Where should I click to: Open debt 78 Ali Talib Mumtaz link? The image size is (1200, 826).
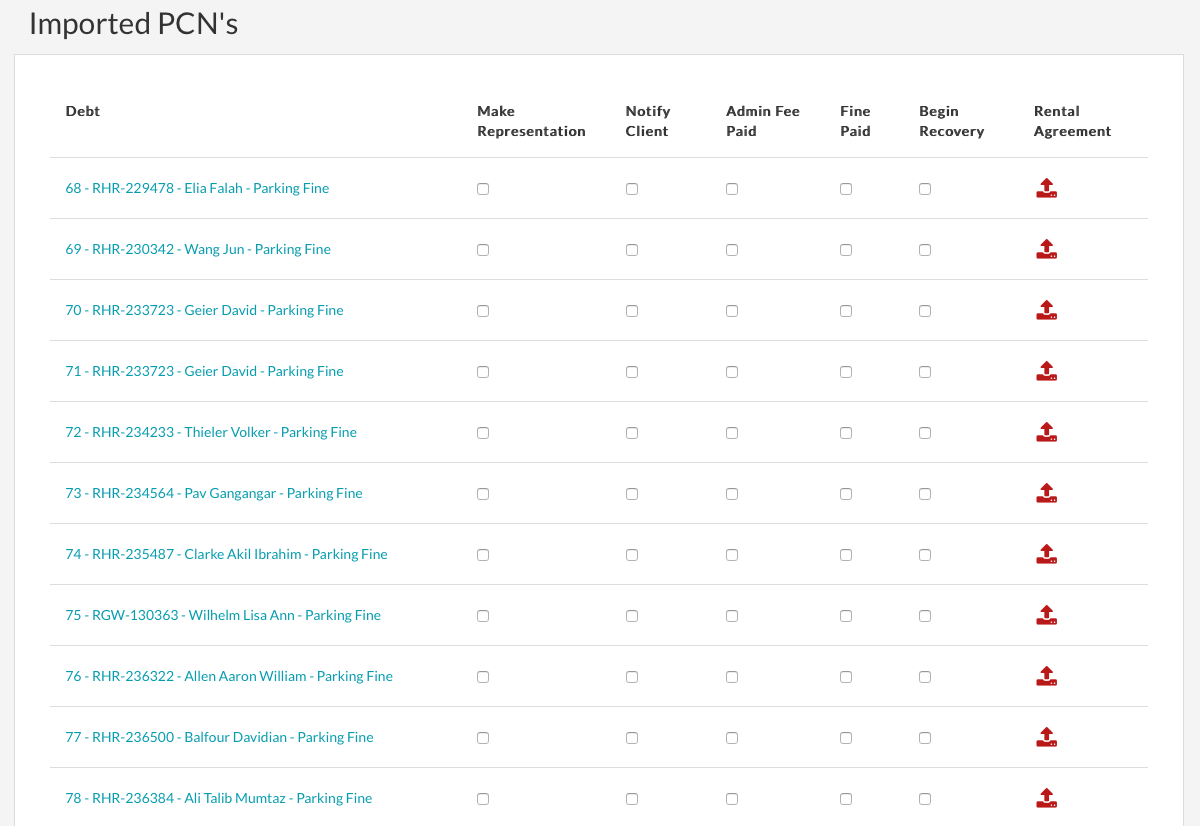click(219, 798)
